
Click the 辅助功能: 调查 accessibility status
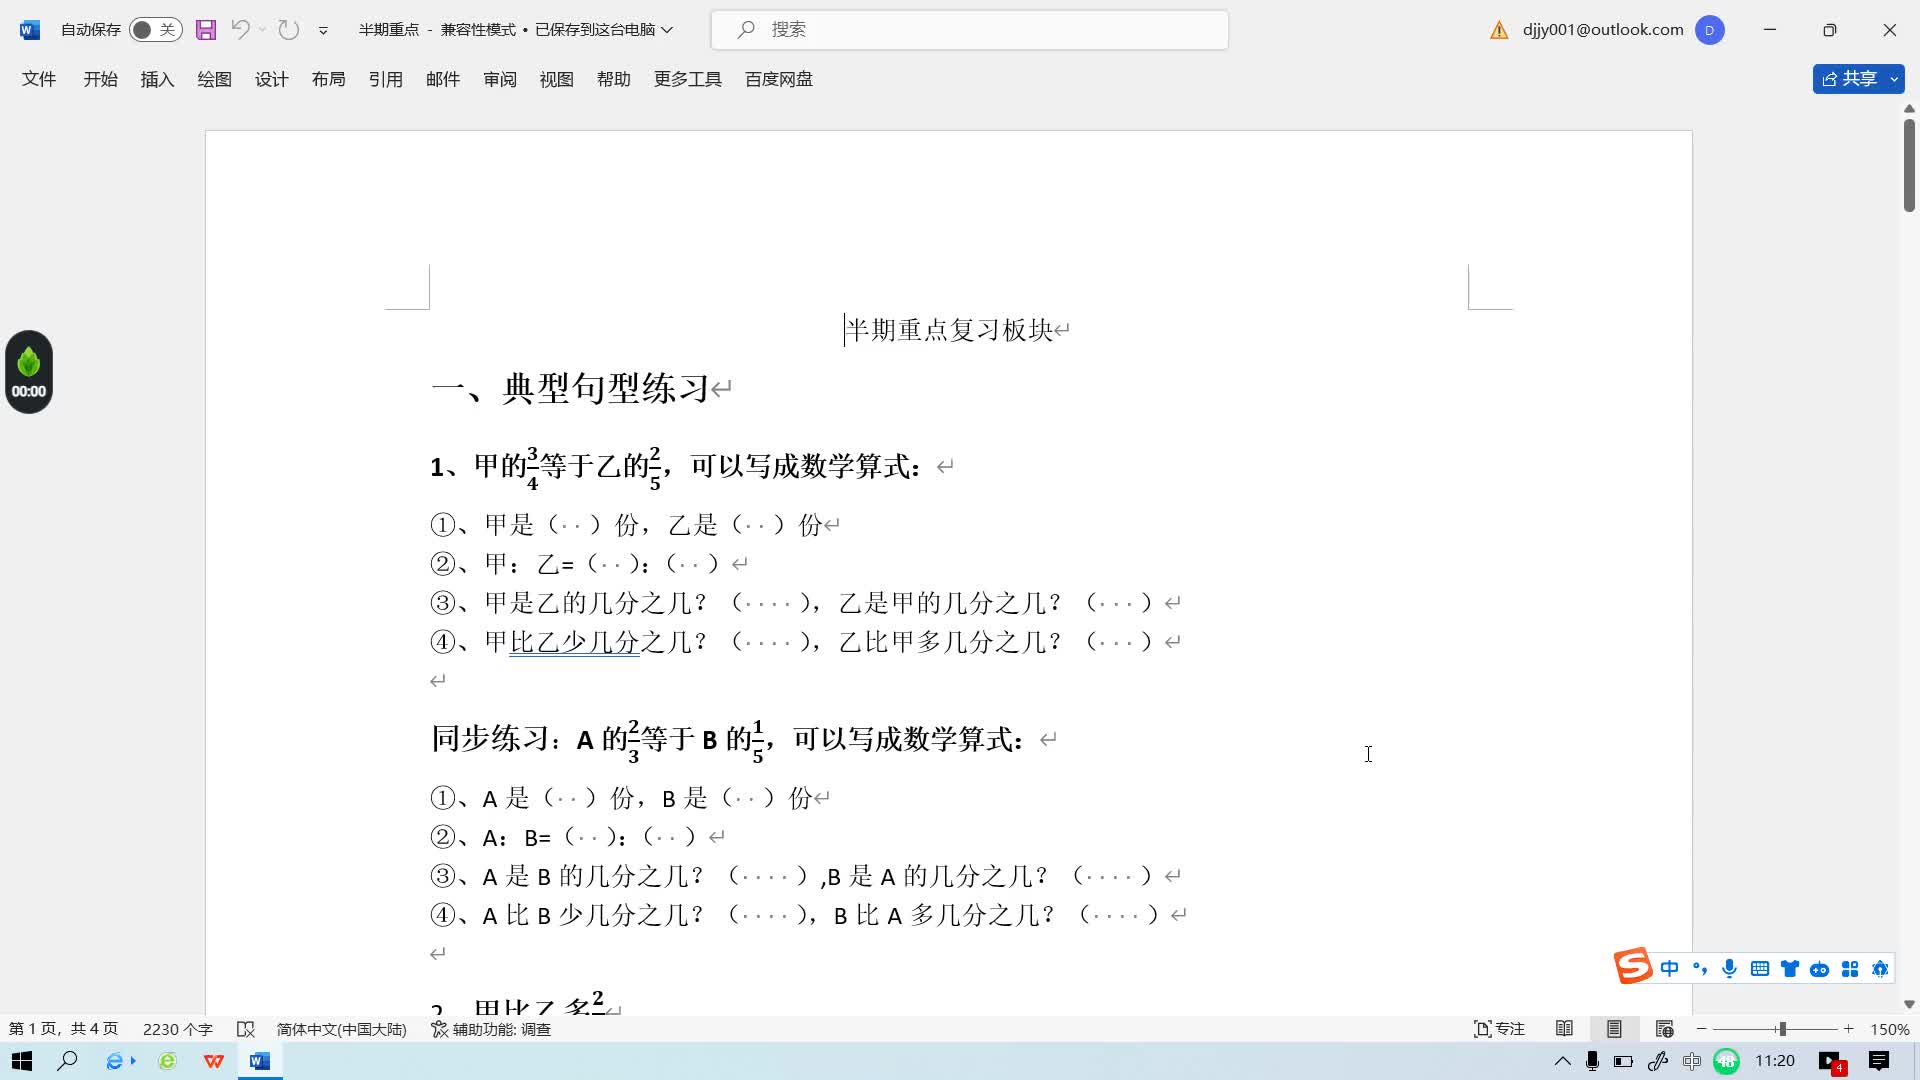(491, 1029)
